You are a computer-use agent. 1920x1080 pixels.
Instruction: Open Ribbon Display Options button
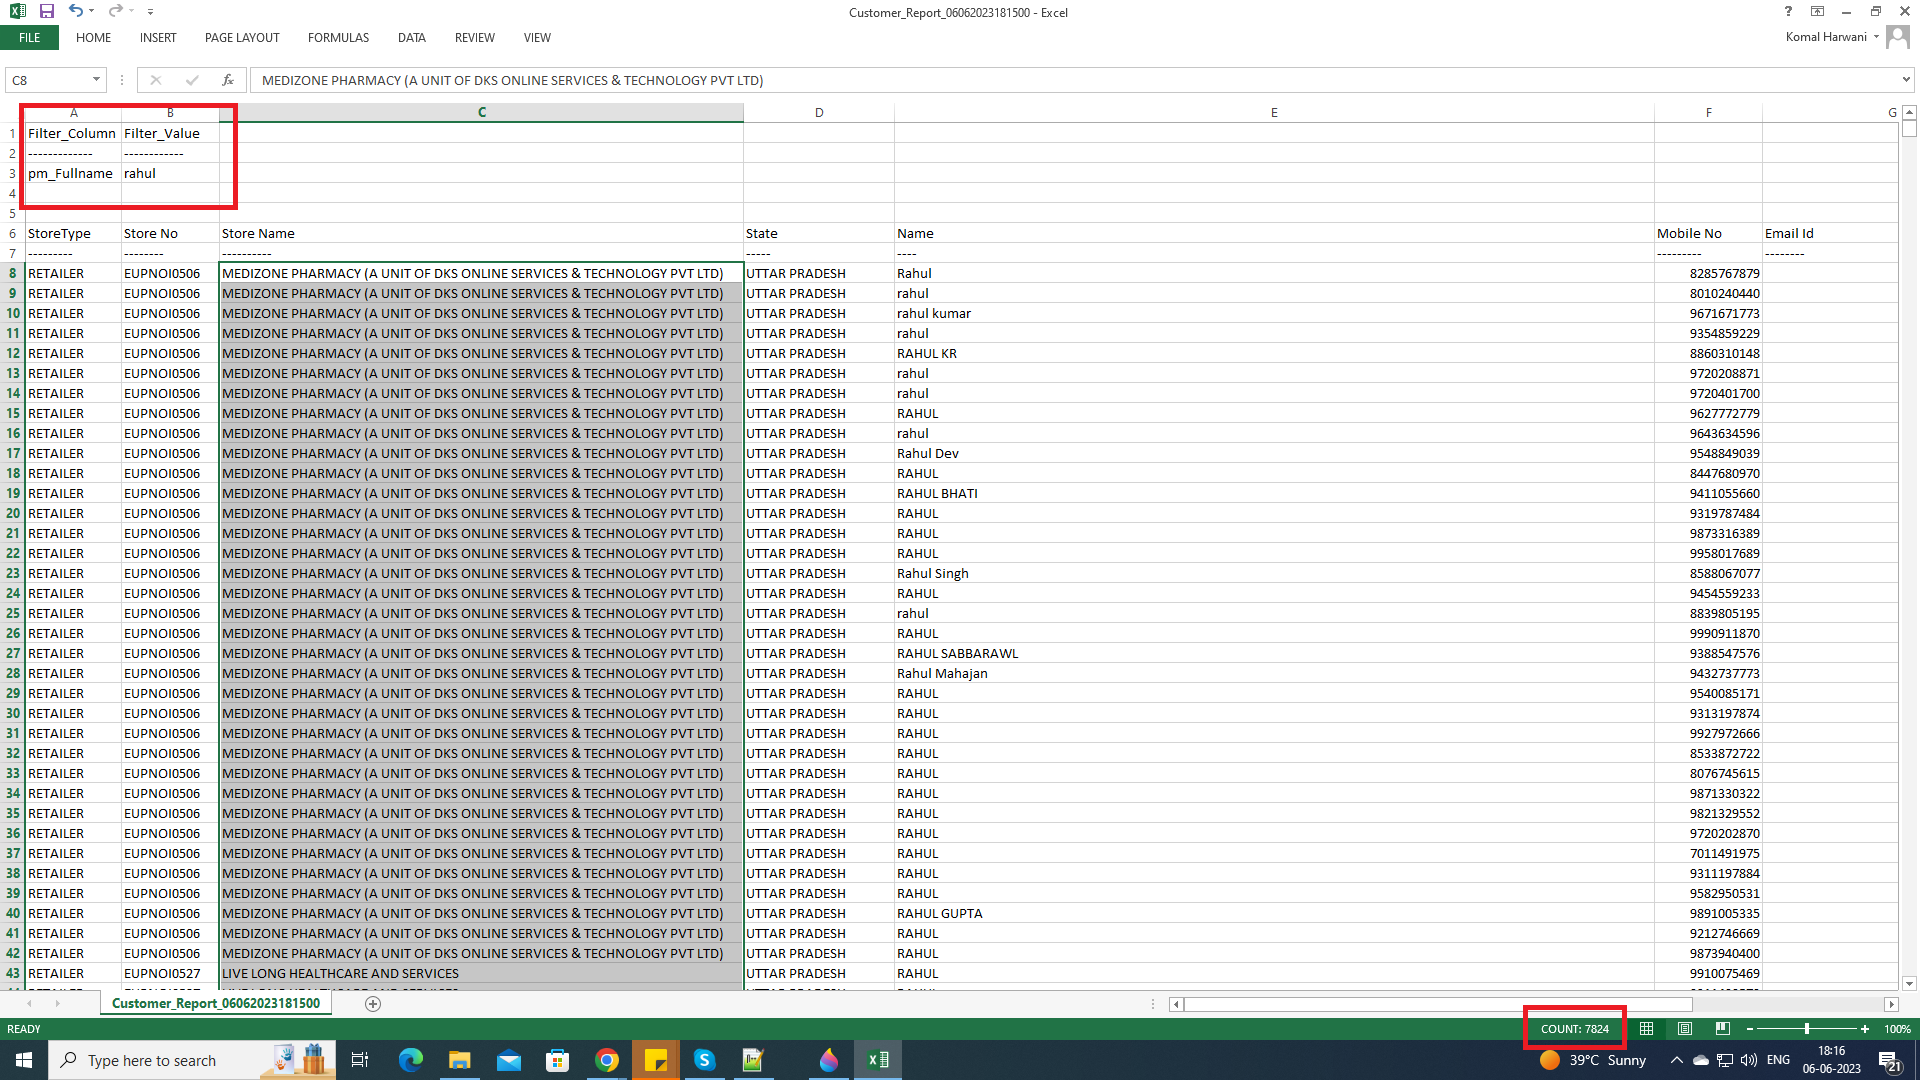pyautogui.click(x=1817, y=12)
